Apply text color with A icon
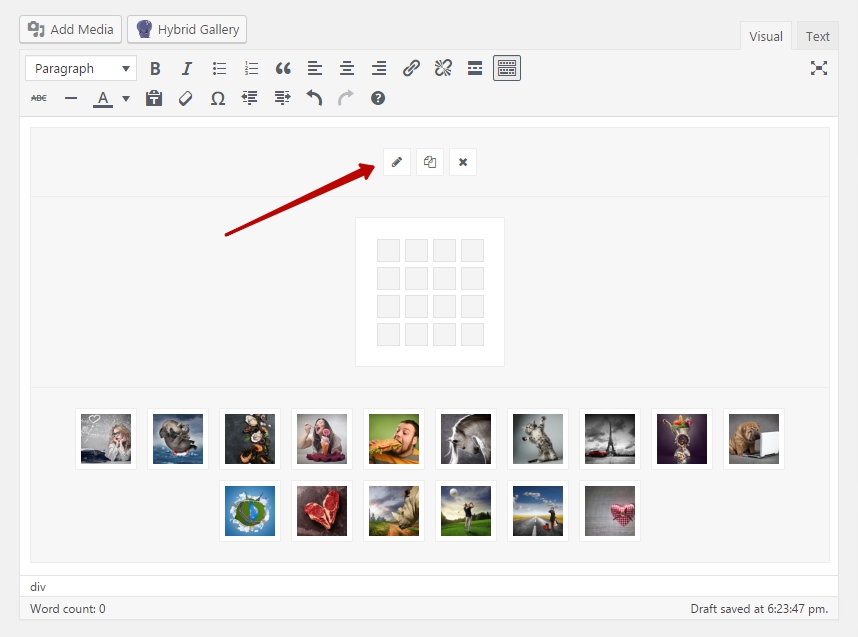 [103, 99]
